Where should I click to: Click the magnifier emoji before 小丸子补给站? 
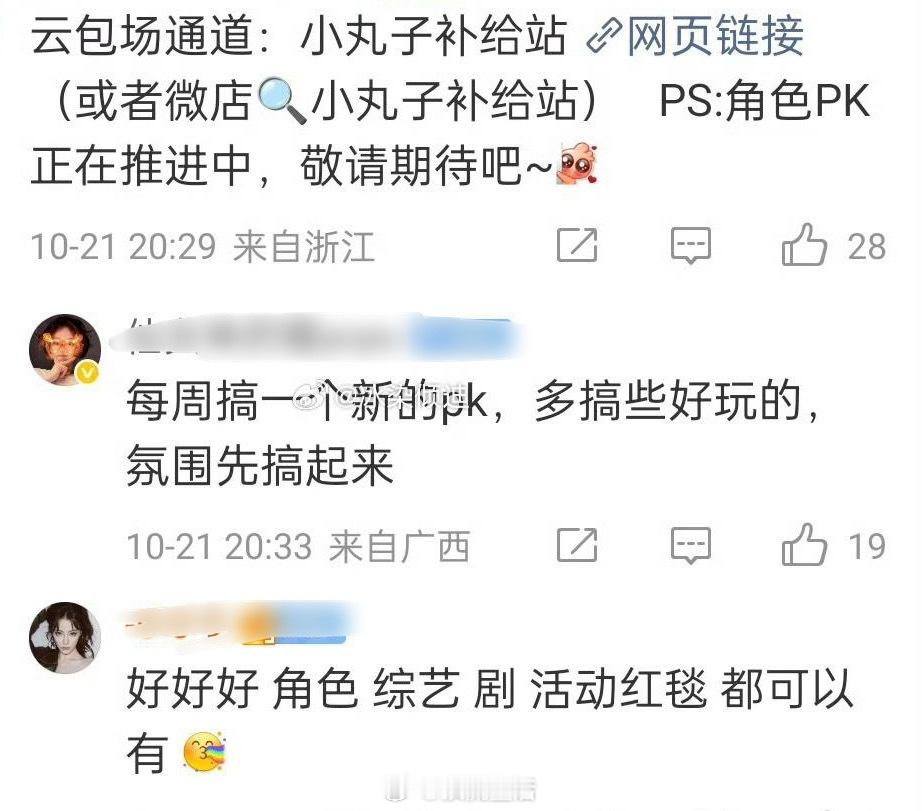pyautogui.click(x=282, y=102)
